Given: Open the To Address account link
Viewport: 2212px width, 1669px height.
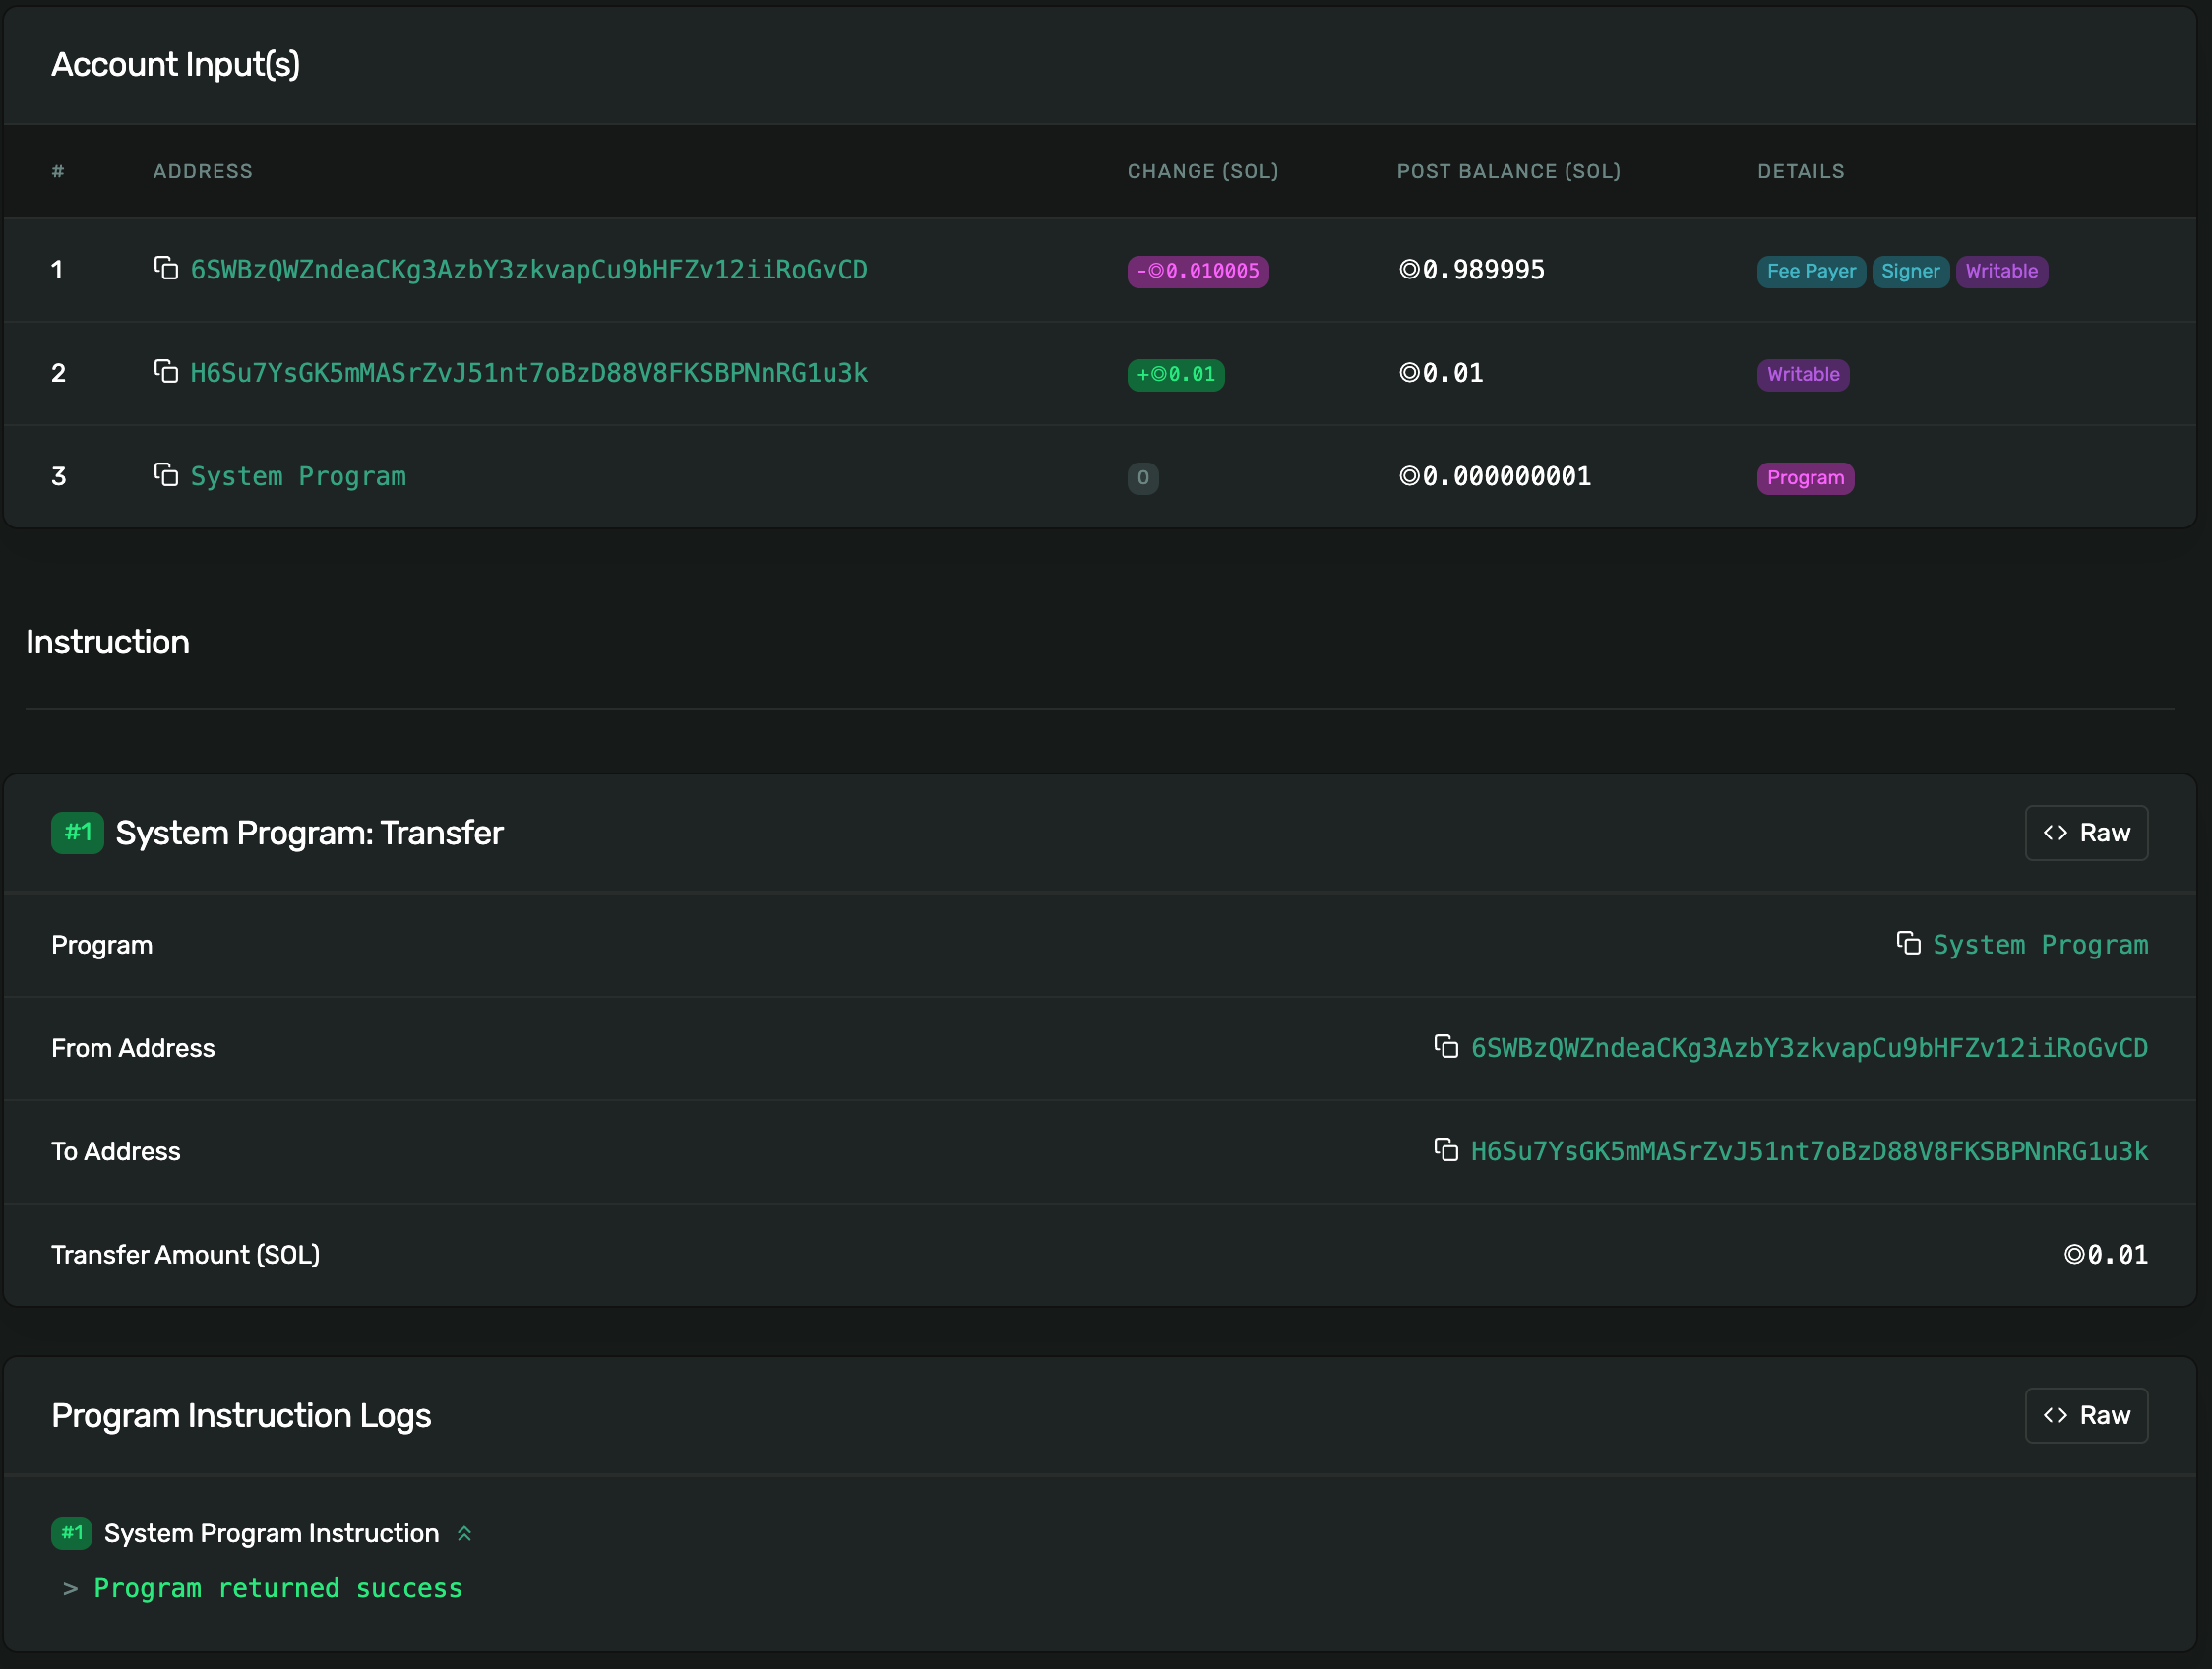Looking at the screenshot, I should (1809, 1150).
